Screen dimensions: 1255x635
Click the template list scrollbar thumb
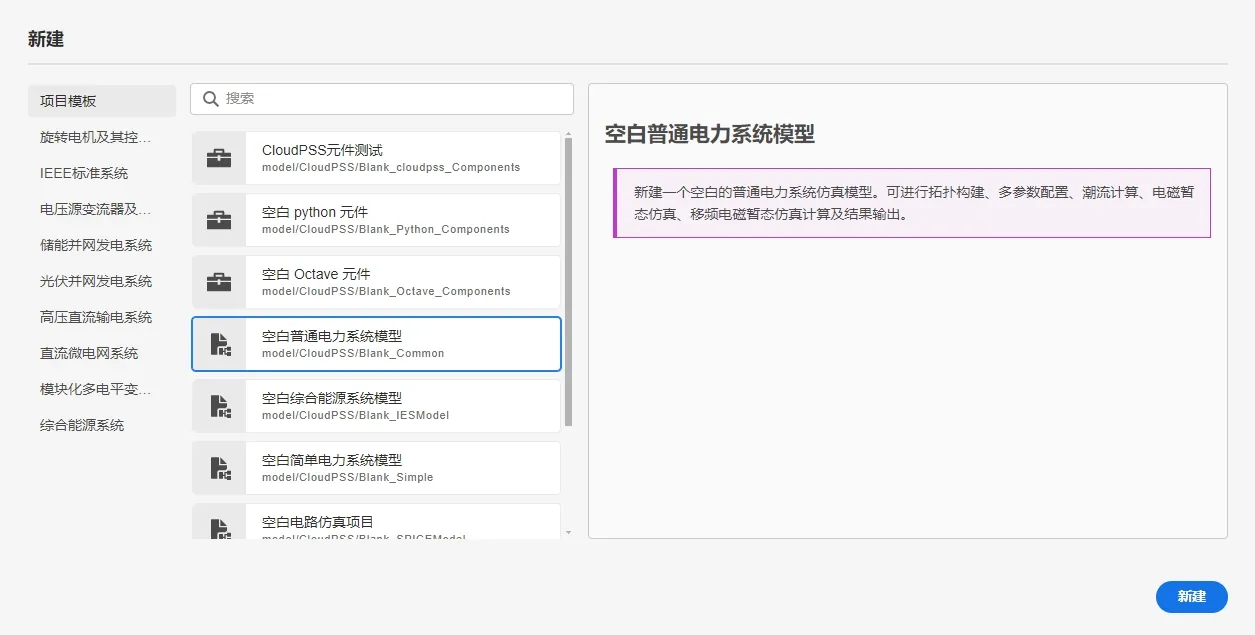pos(568,280)
